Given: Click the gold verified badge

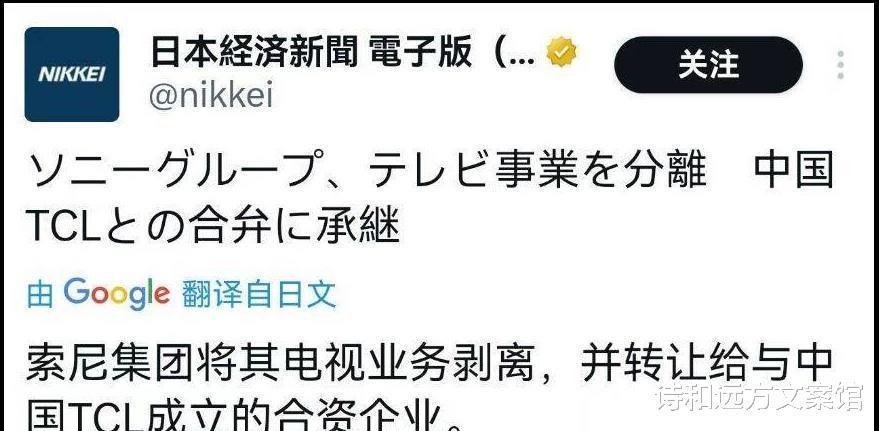Looking at the screenshot, I should [x=561, y=53].
